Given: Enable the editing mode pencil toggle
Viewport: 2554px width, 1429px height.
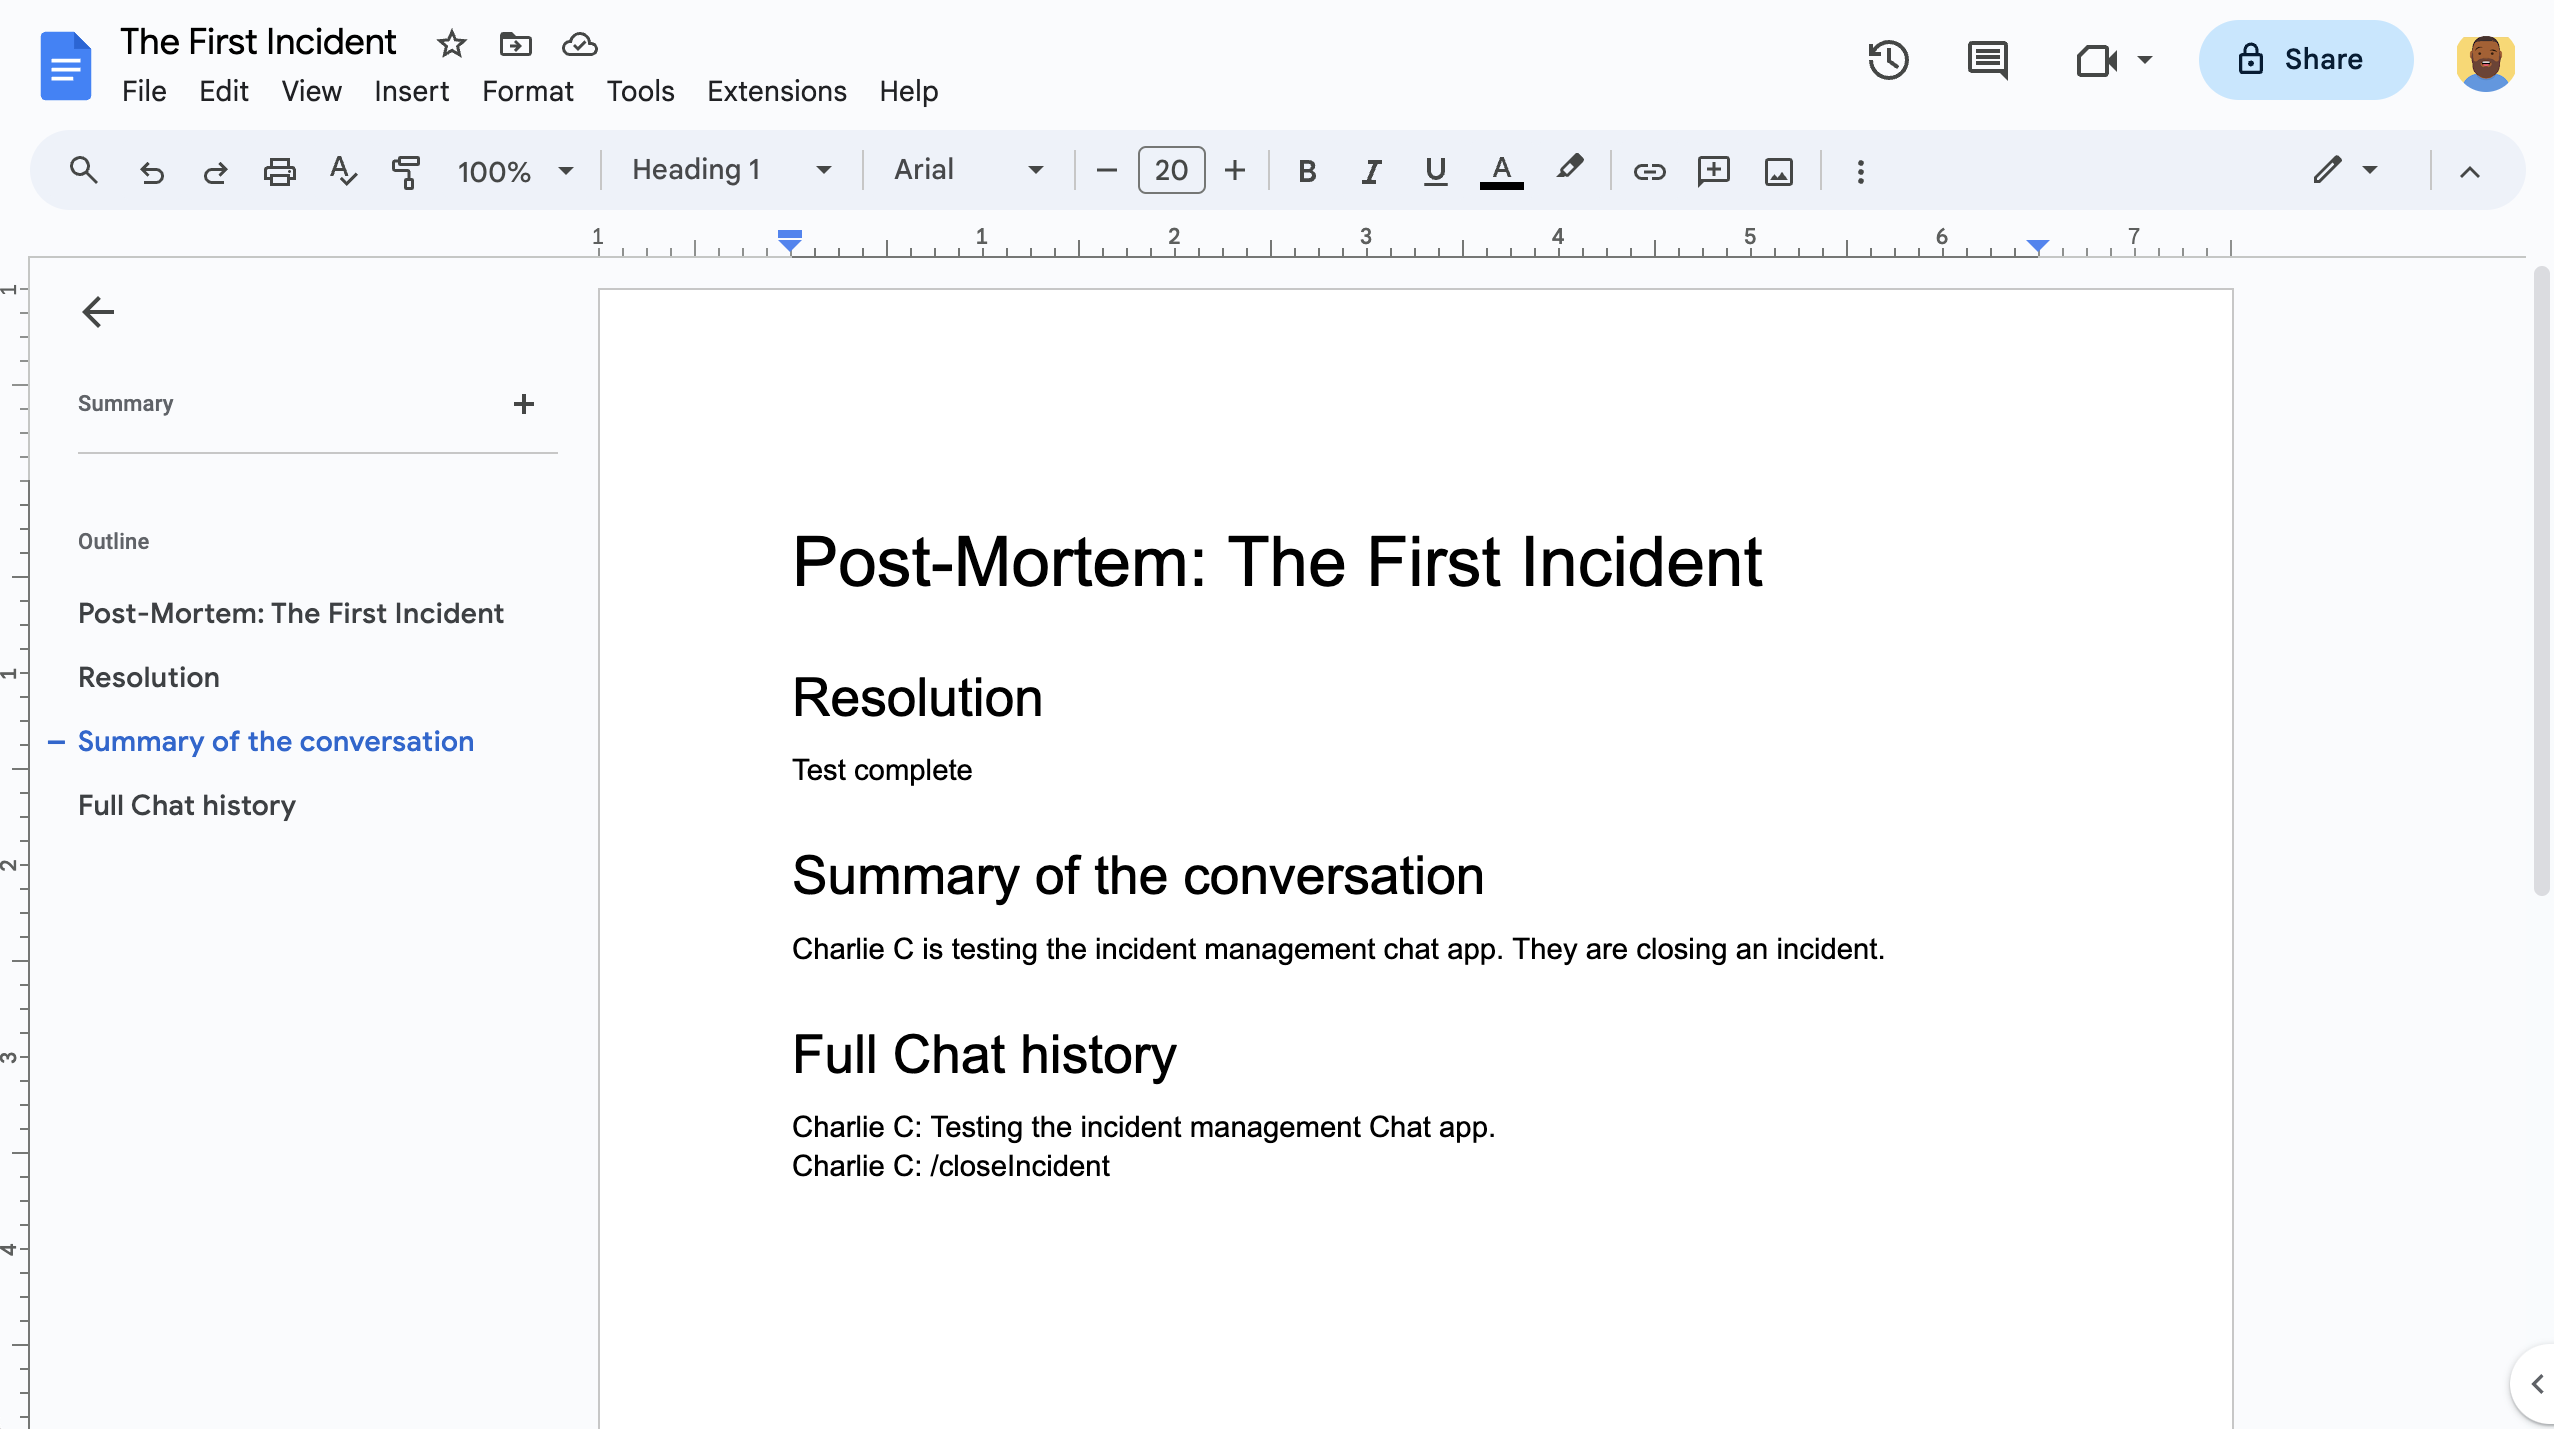Looking at the screenshot, I should (2326, 170).
